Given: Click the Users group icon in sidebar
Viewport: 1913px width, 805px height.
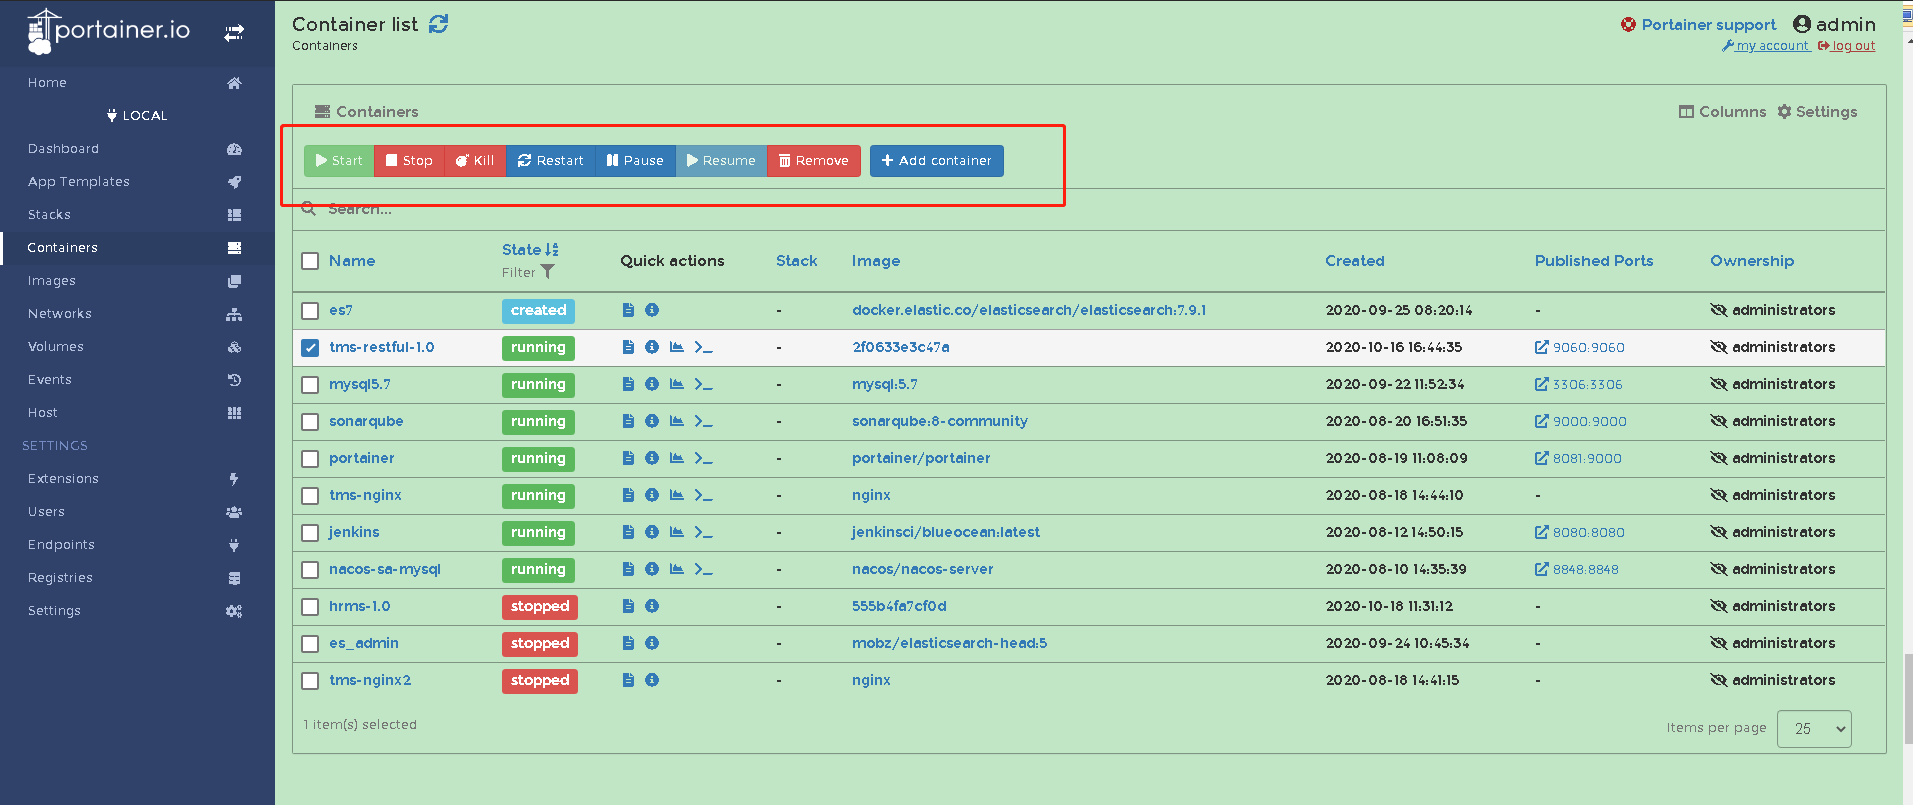Looking at the screenshot, I should pyautogui.click(x=234, y=512).
